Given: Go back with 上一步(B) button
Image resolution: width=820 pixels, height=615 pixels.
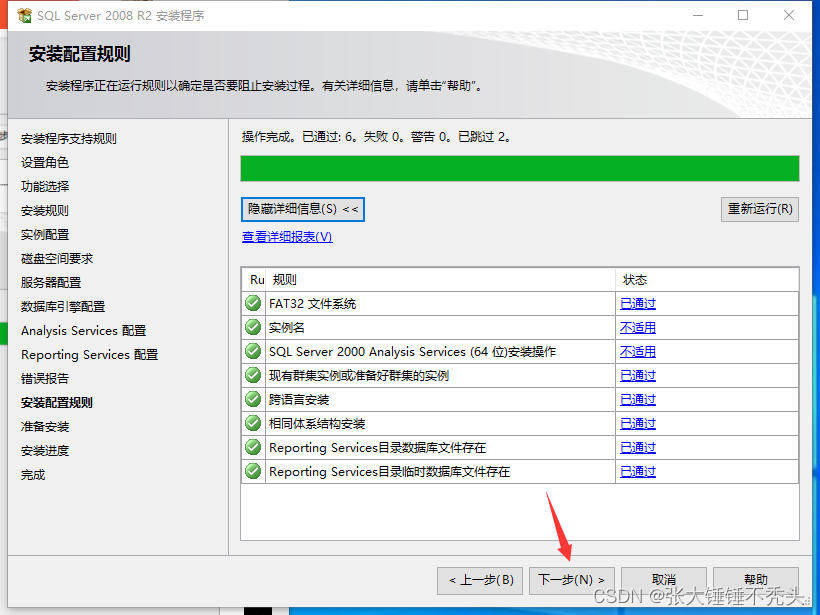Looking at the screenshot, I should point(481,580).
